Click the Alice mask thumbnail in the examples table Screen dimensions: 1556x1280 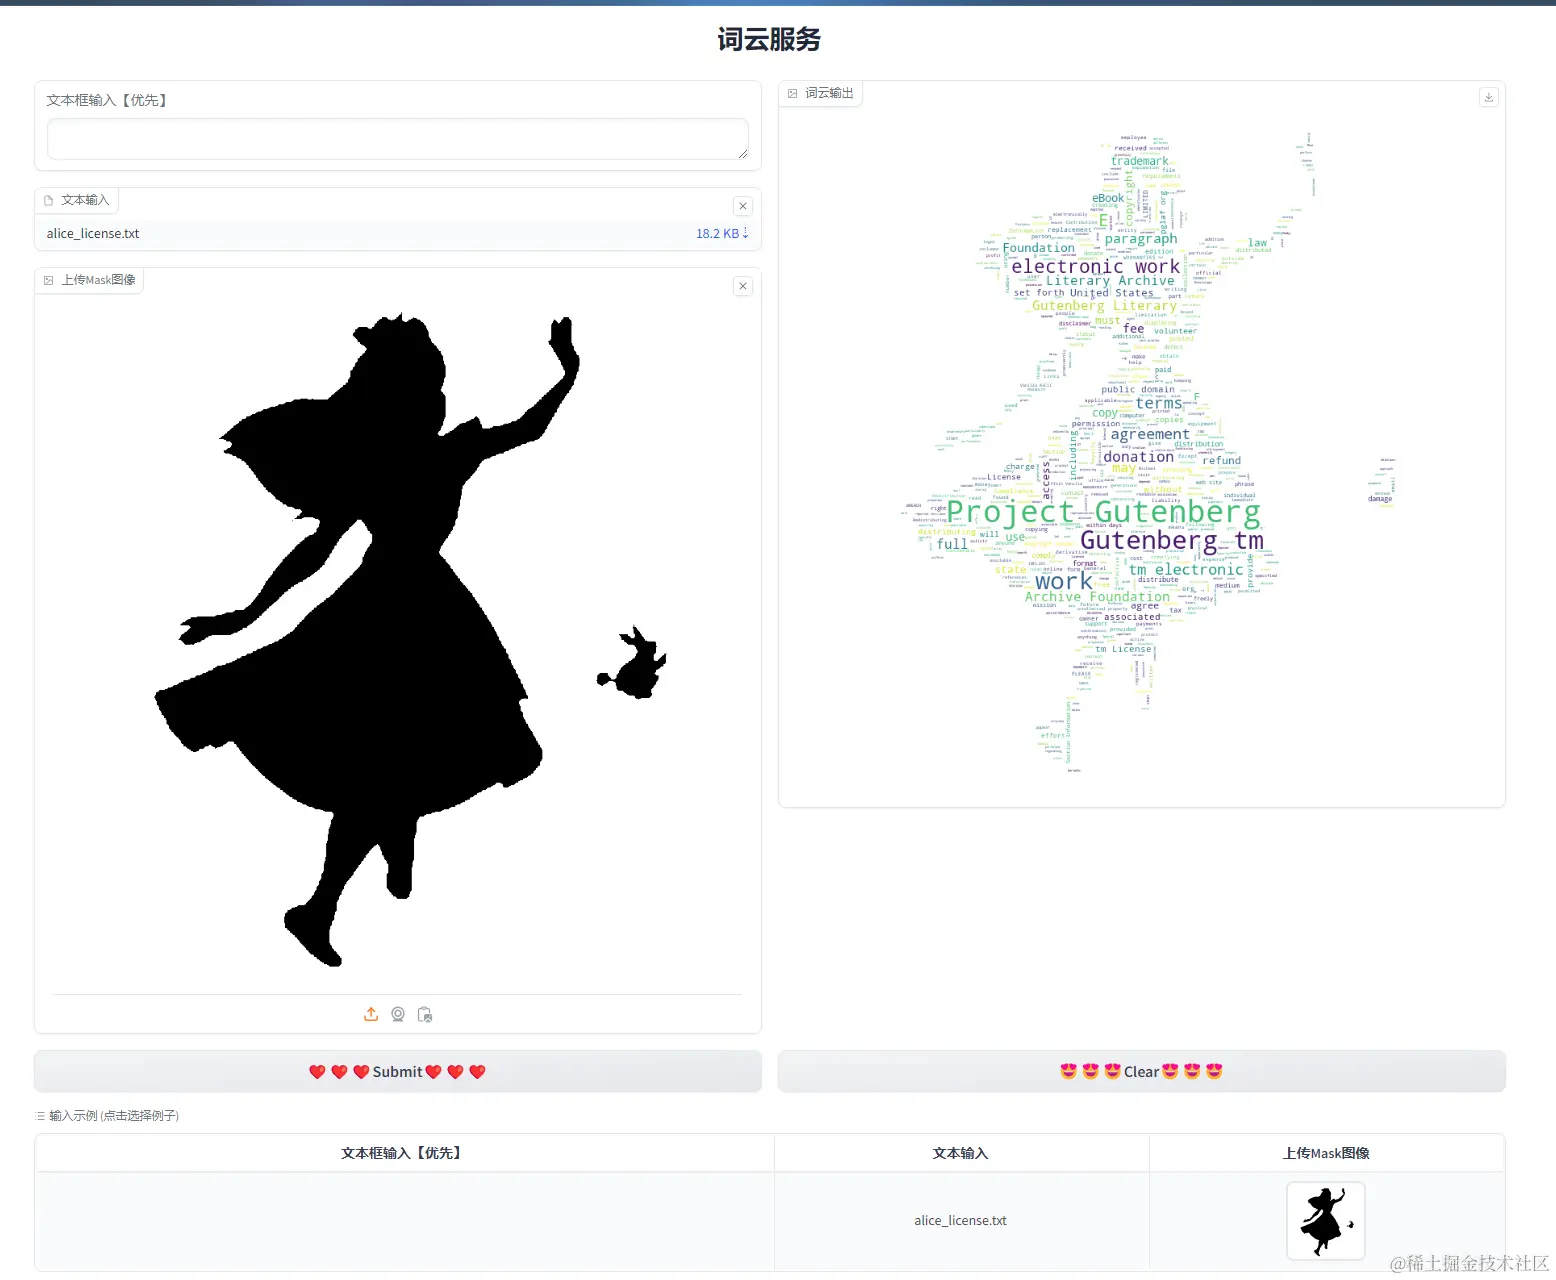1325,1220
